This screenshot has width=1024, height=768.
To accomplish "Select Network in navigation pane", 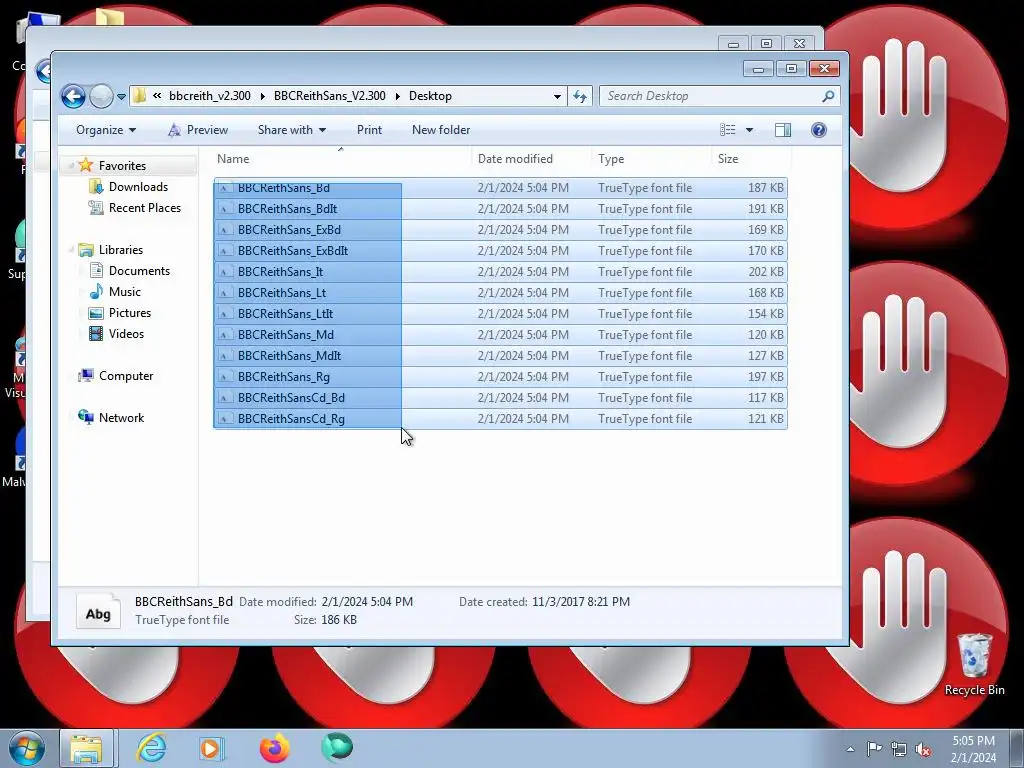I will pos(121,417).
